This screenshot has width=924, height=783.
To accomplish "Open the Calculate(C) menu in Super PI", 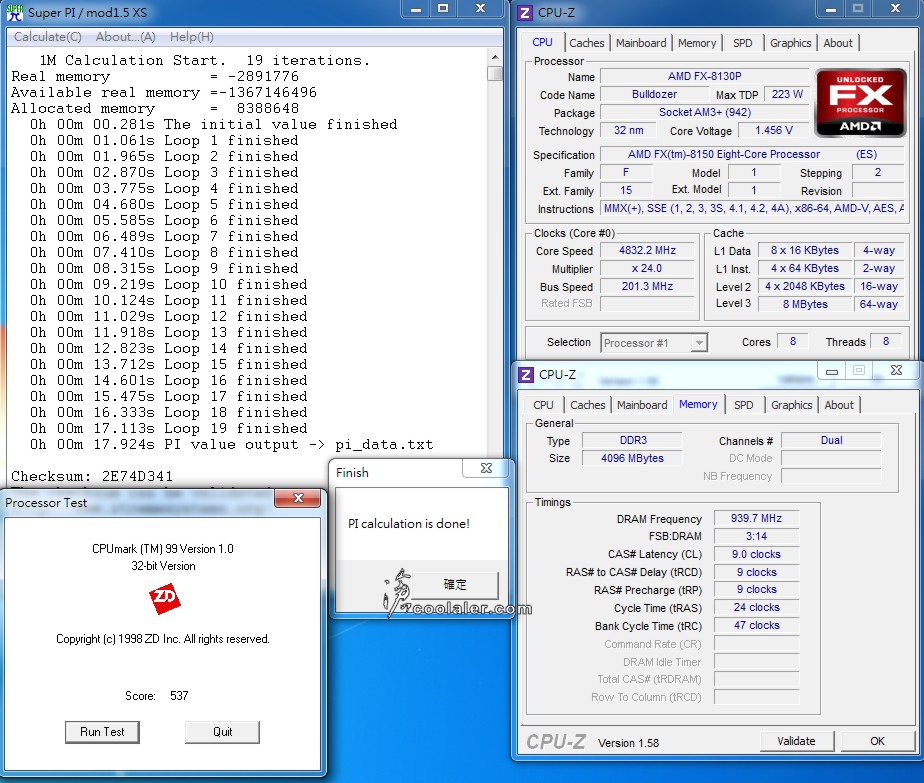I will click(48, 37).
